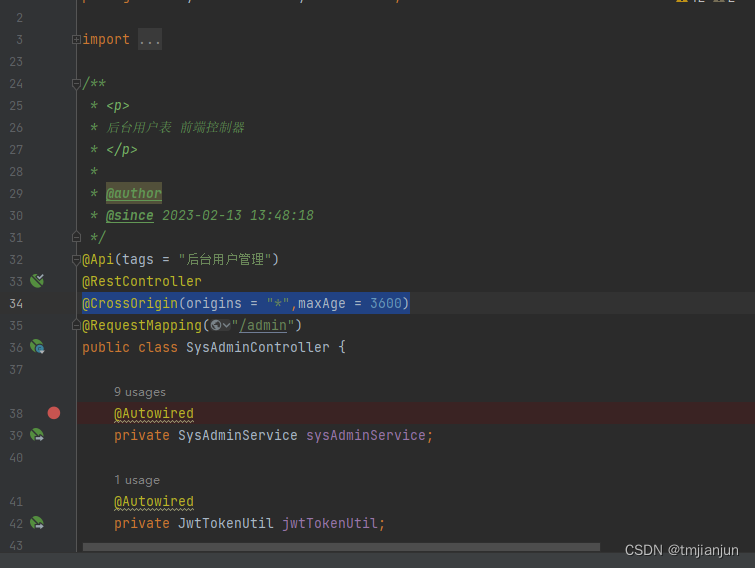This screenshot has width=755, height=568.
Task: Click the jwtTokenUtil field name
Action: tap(330, 524)
